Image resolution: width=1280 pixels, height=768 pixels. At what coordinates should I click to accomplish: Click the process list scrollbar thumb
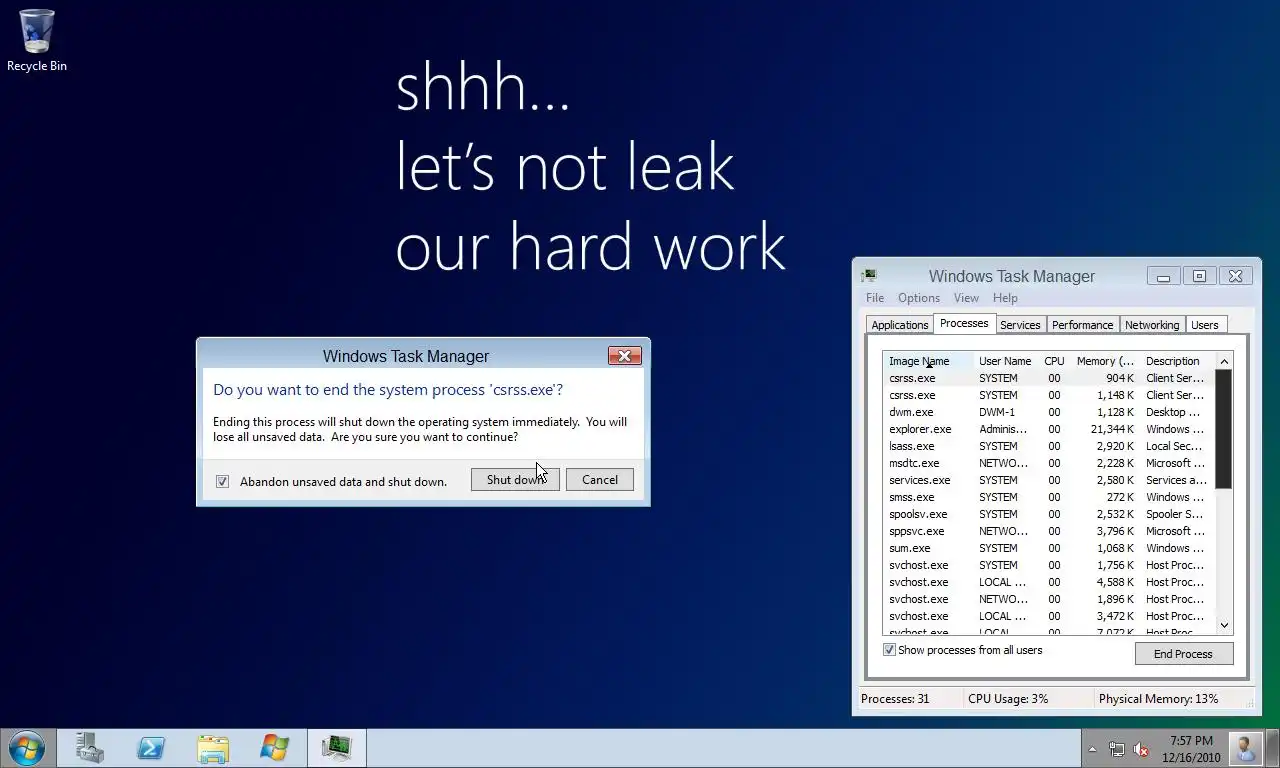1224,429
